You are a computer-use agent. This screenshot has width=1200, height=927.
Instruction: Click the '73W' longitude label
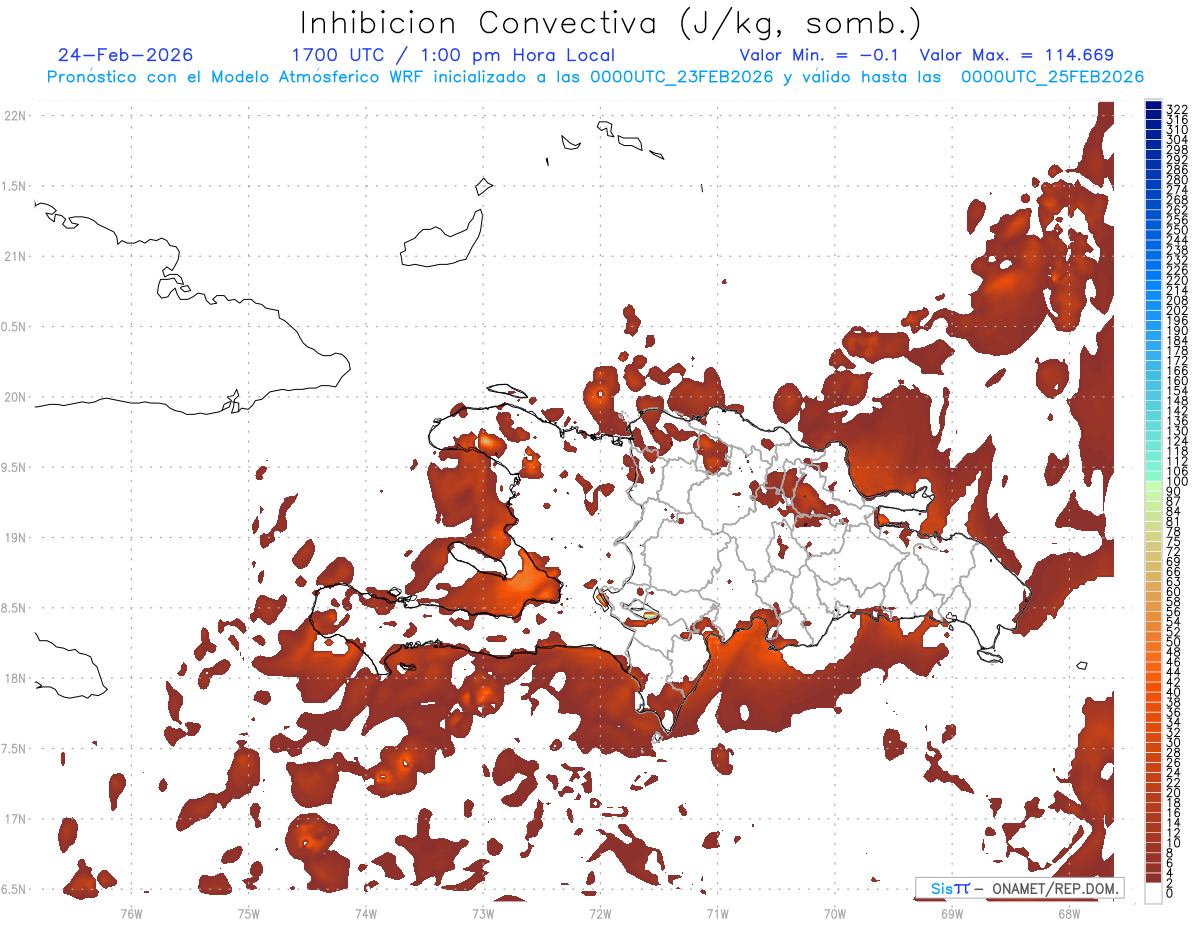483,913
